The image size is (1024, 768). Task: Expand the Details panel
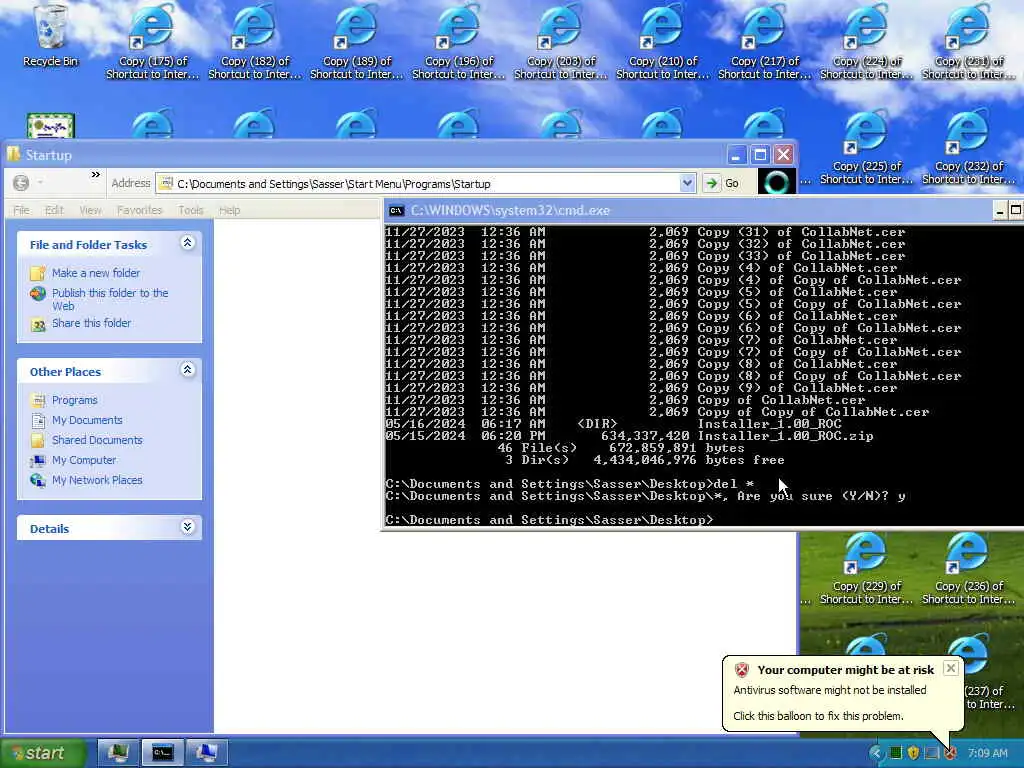click(187, 527)
